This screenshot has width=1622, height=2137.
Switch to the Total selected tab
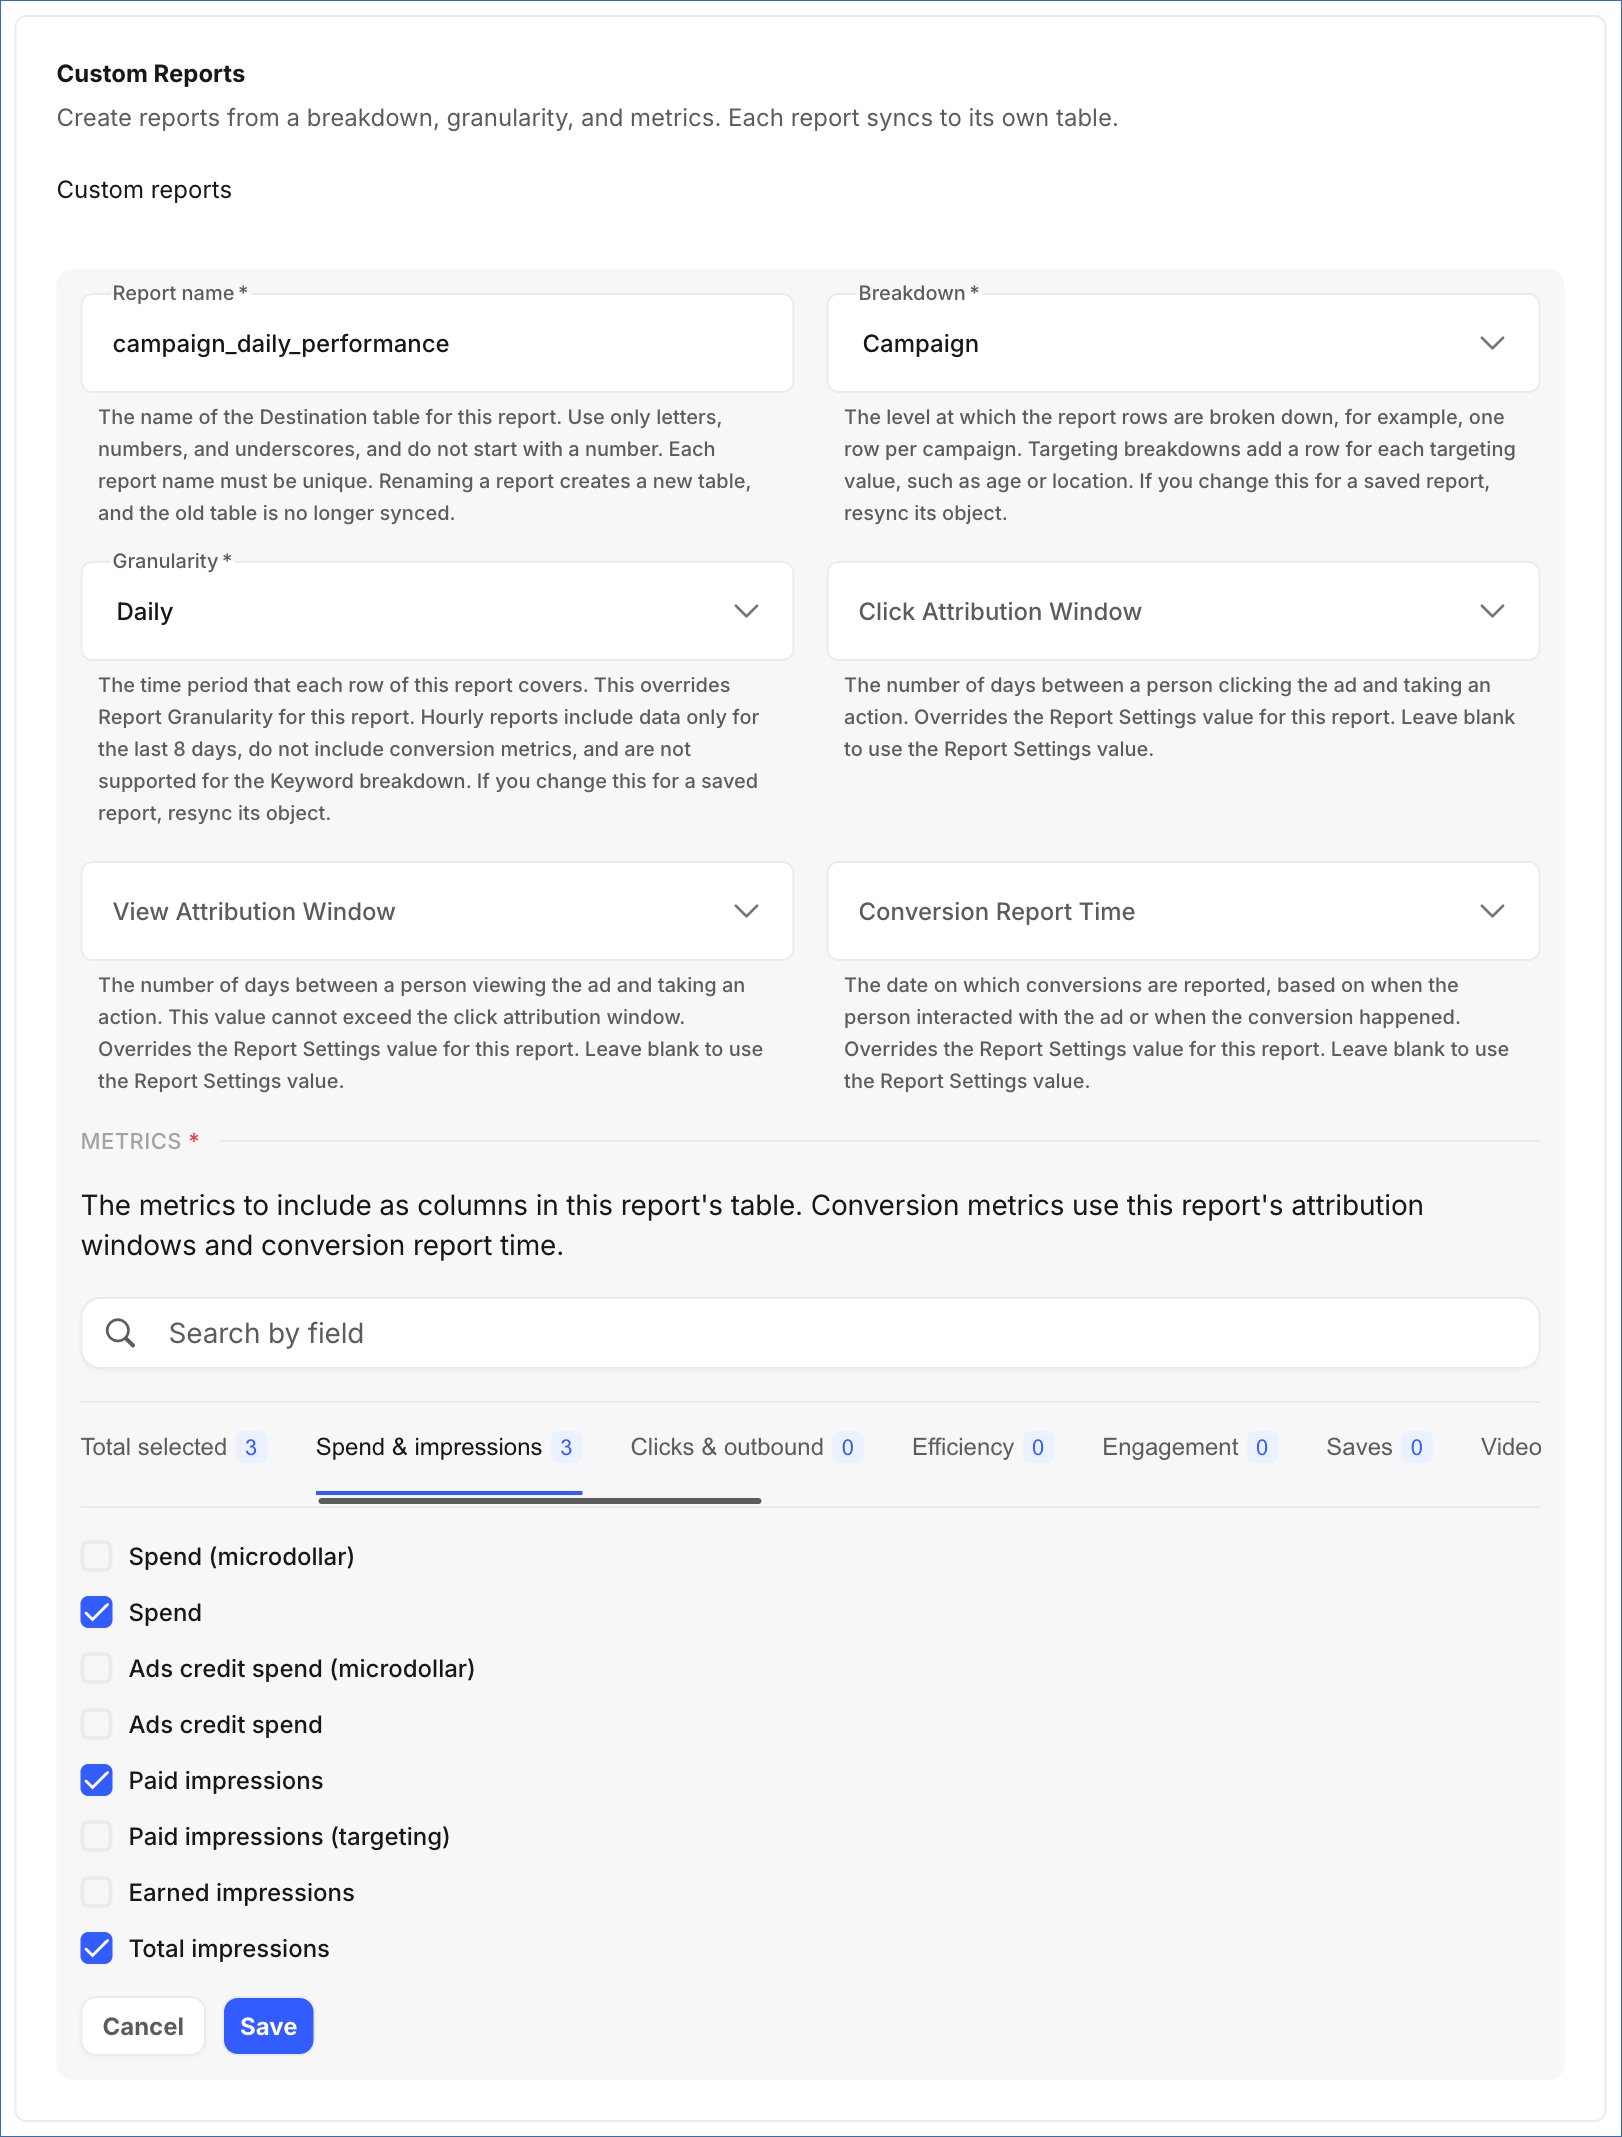click(x=174, y=1447)
